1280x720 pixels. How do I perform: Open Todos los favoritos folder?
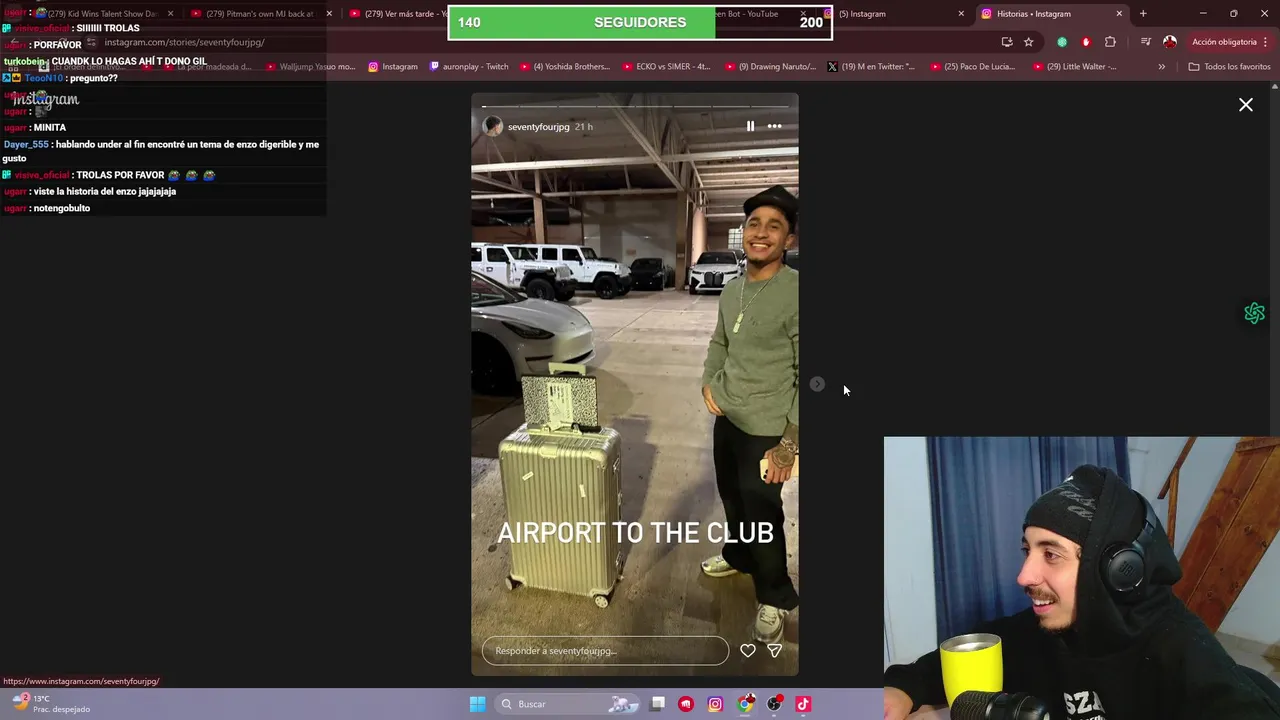[x=1229, y=67]
